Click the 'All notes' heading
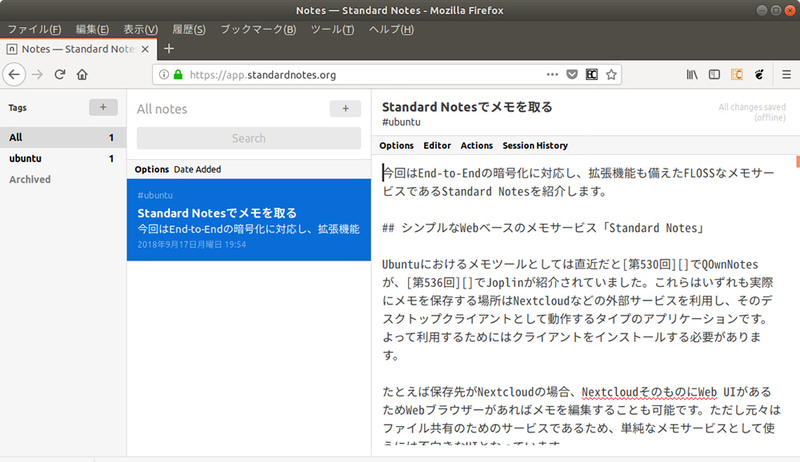 coord(162,109)
